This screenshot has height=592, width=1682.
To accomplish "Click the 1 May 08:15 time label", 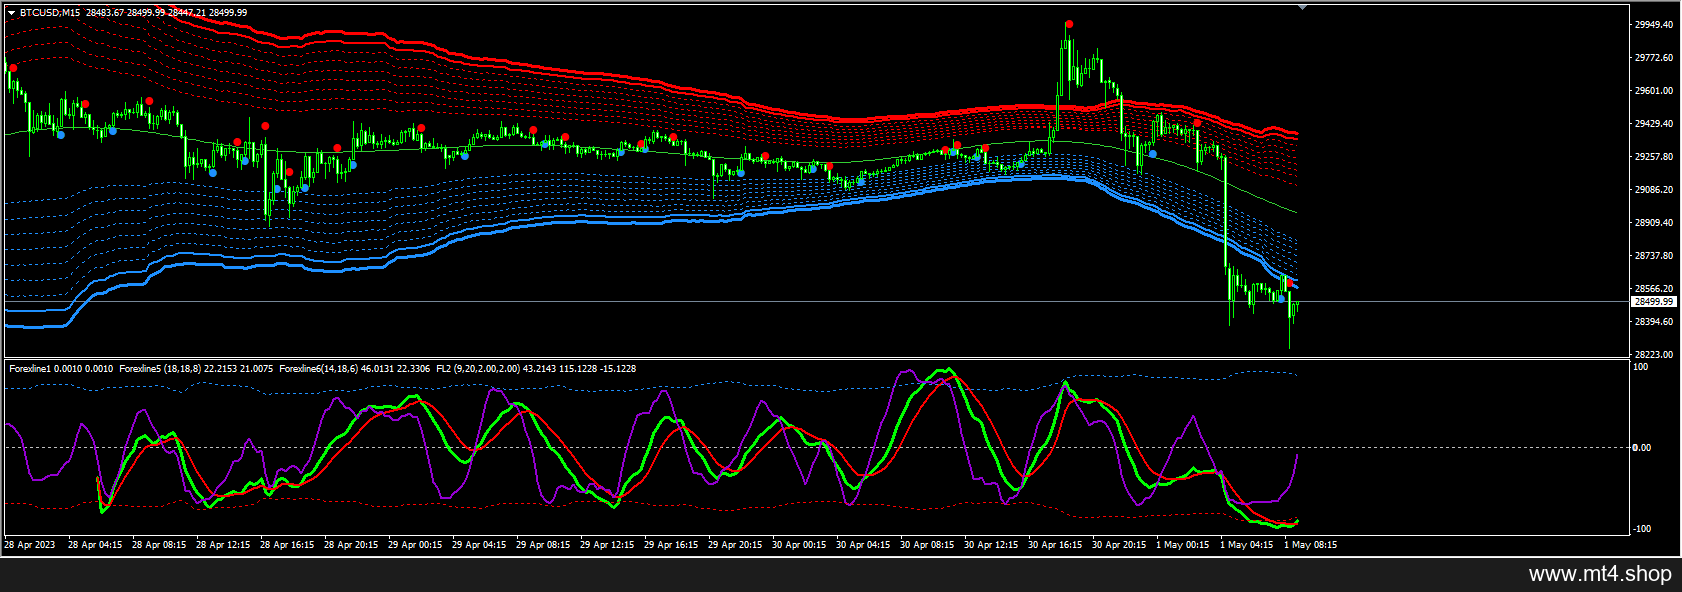I will (1311, 545).
